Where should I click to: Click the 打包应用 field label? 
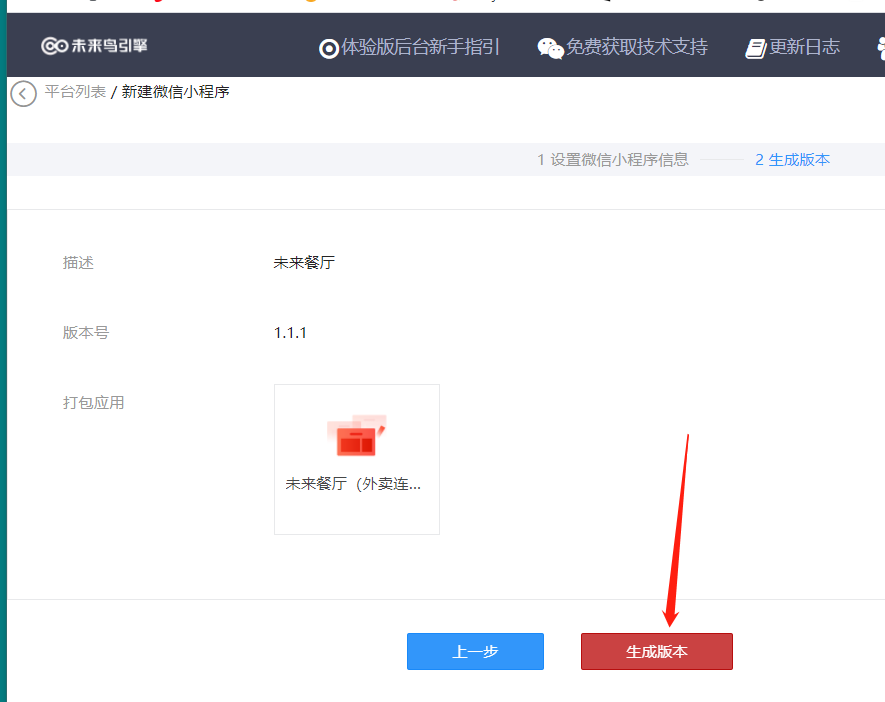[93, 402]
